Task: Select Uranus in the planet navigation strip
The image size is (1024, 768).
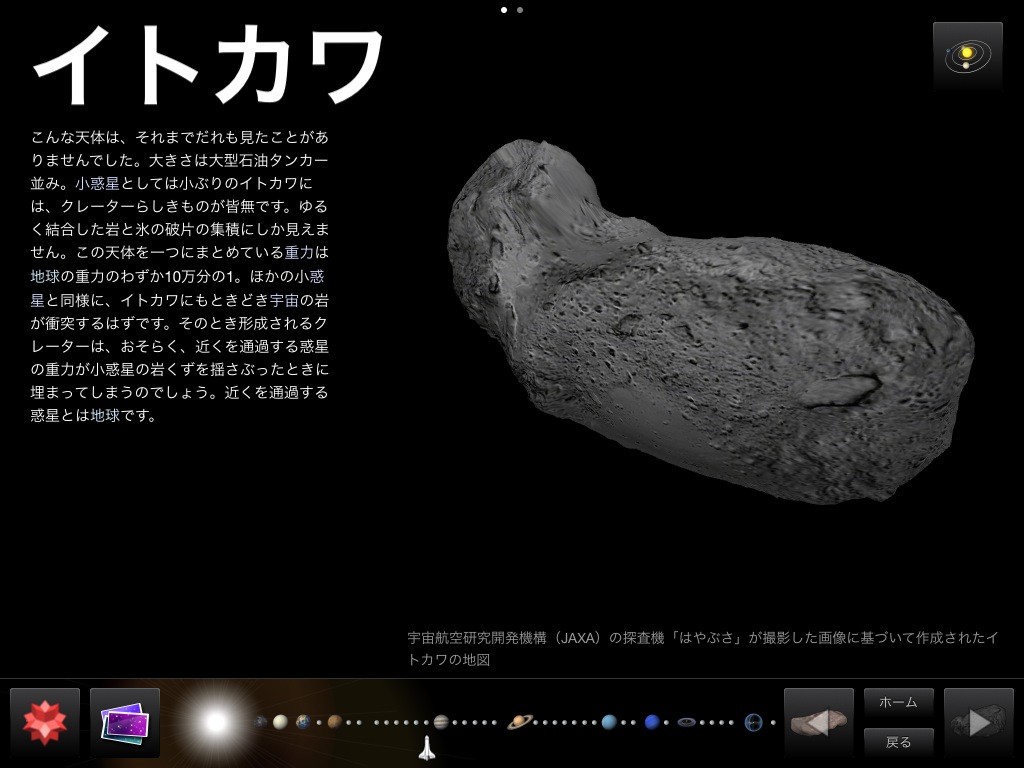Action: tap(608, 721)
